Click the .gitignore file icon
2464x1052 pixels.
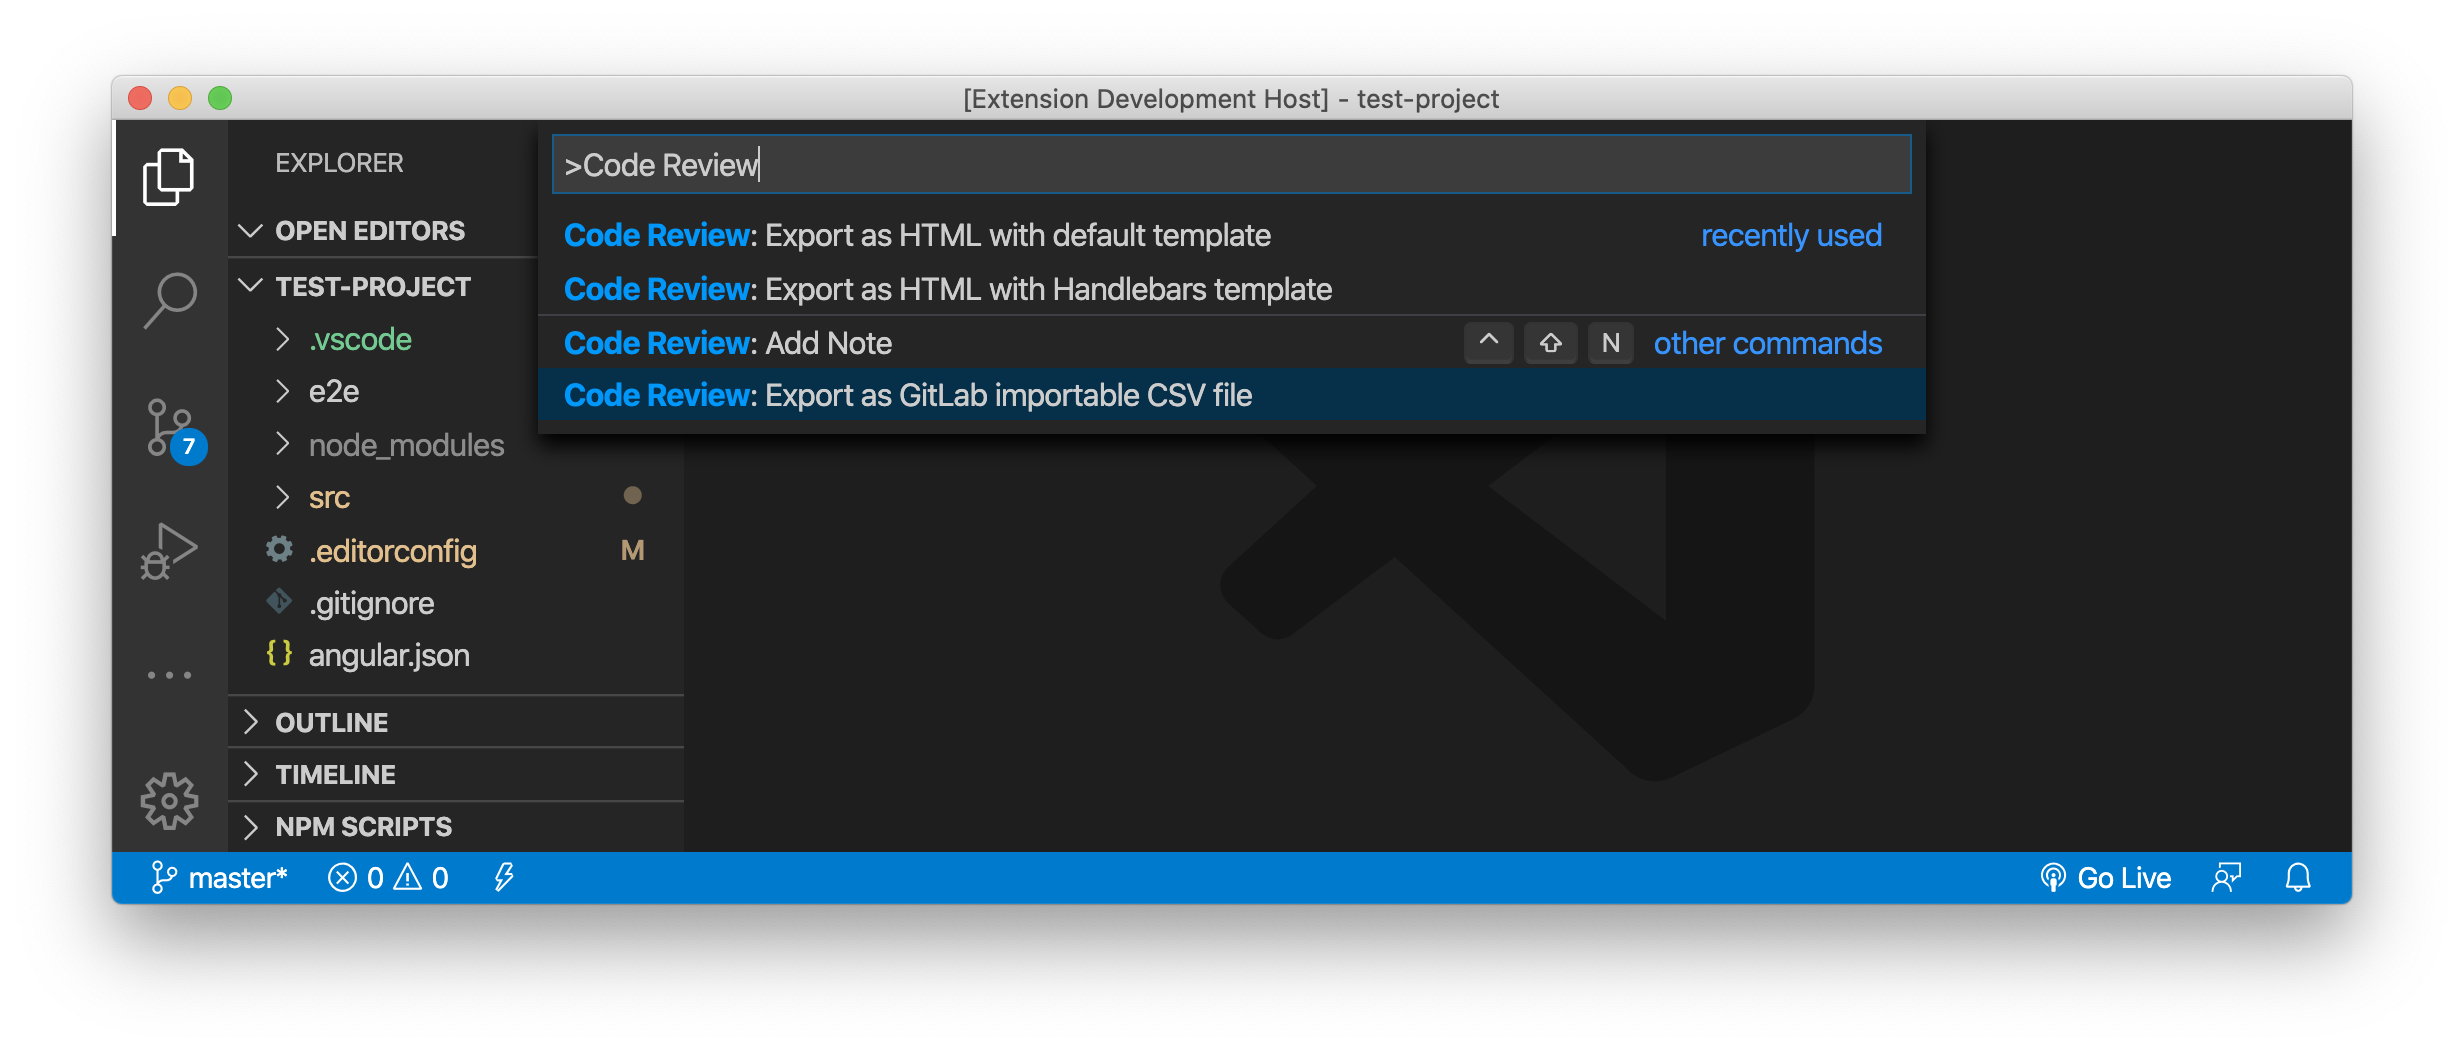coord(279,602)
